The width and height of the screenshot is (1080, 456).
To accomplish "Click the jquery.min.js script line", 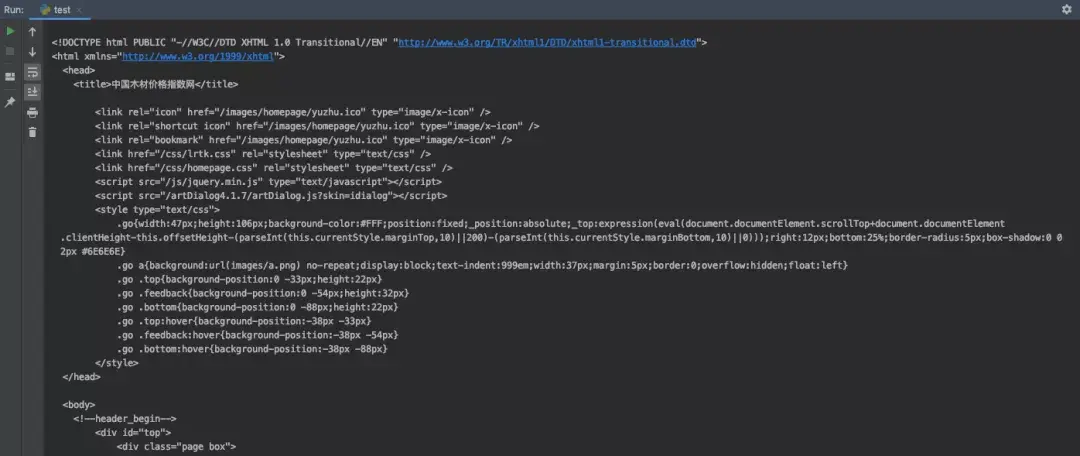I will [x=269, y=182].
